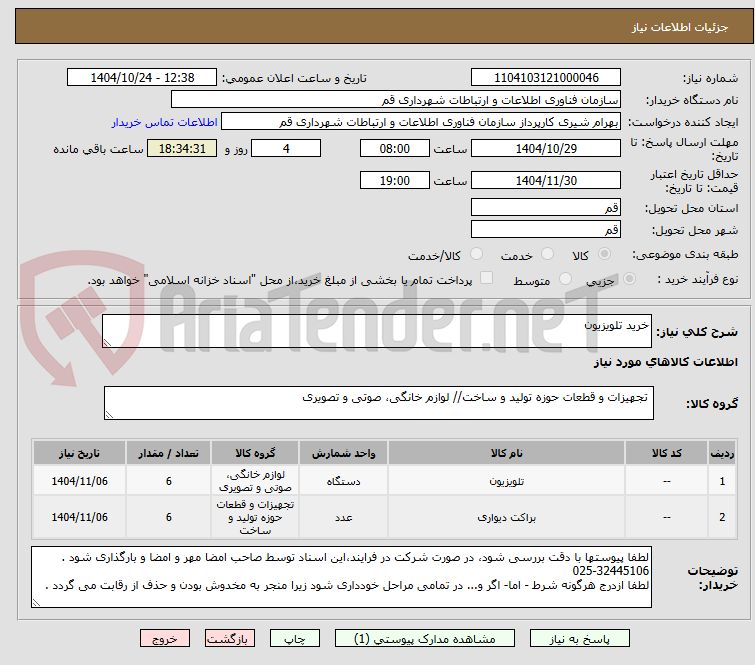Click the request creator field بهرام شیری

point(421,122)
